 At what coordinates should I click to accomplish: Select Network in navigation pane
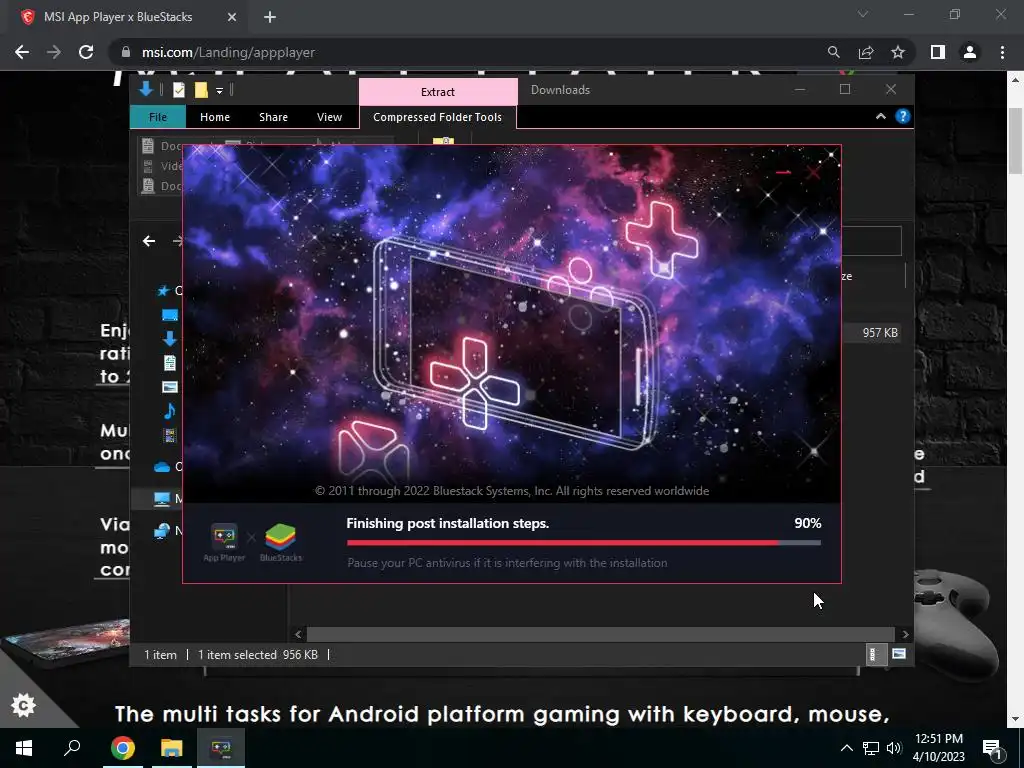coord(162,531)
